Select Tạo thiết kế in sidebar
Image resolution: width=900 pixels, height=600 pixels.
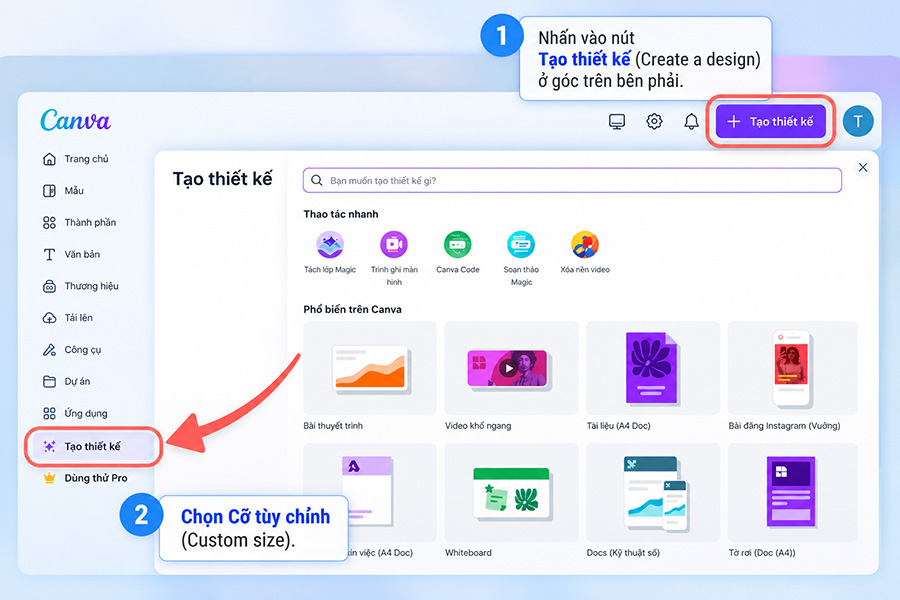[93, 446]
